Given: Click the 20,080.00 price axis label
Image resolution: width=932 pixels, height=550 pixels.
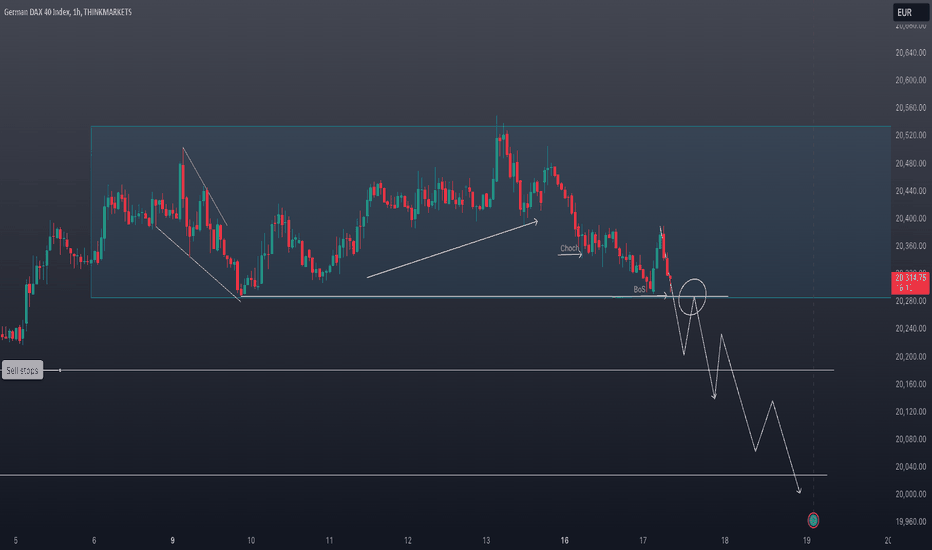Looking at the screenshot, I should coord(911,439).
